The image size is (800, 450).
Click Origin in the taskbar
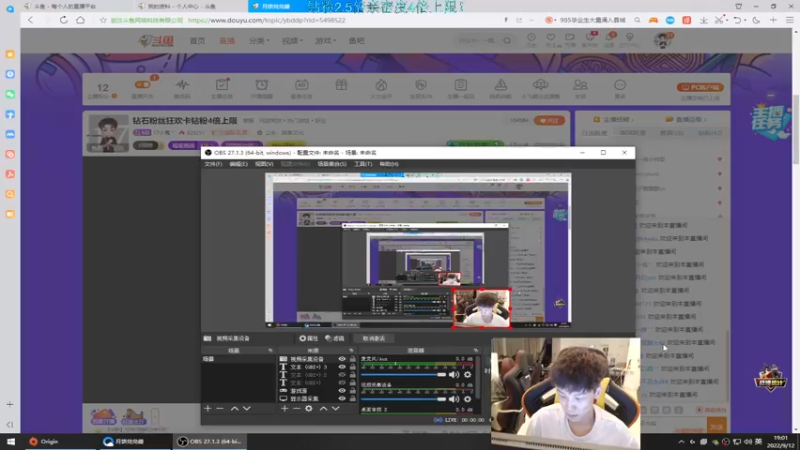[x=44, y=441]
